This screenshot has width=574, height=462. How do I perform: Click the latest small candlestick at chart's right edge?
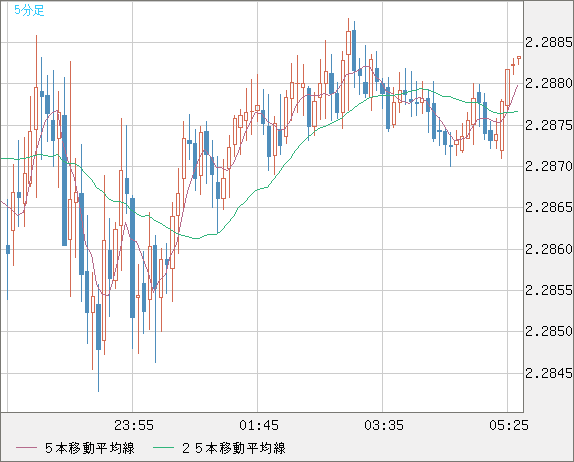(x=519, y=60)
